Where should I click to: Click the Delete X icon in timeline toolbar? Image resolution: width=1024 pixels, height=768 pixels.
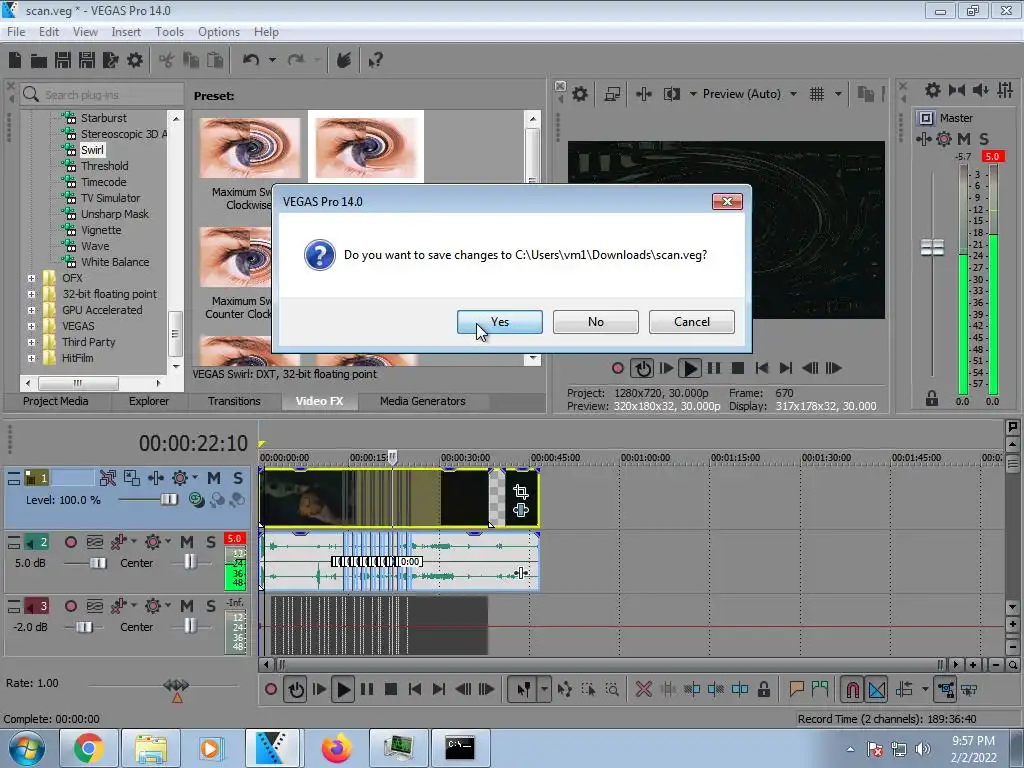pos(643,689)
